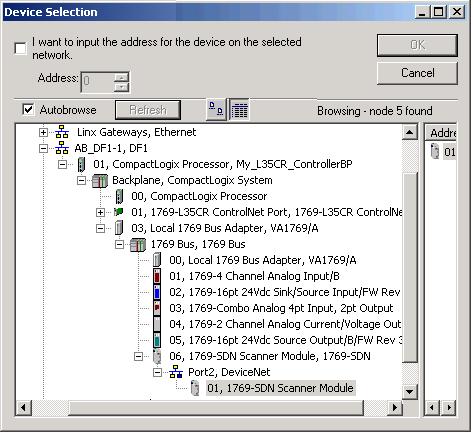473x434 pixels.
Task: Click the tree horizontal scrollbar thumb
Action: click(x=216, y=407)
